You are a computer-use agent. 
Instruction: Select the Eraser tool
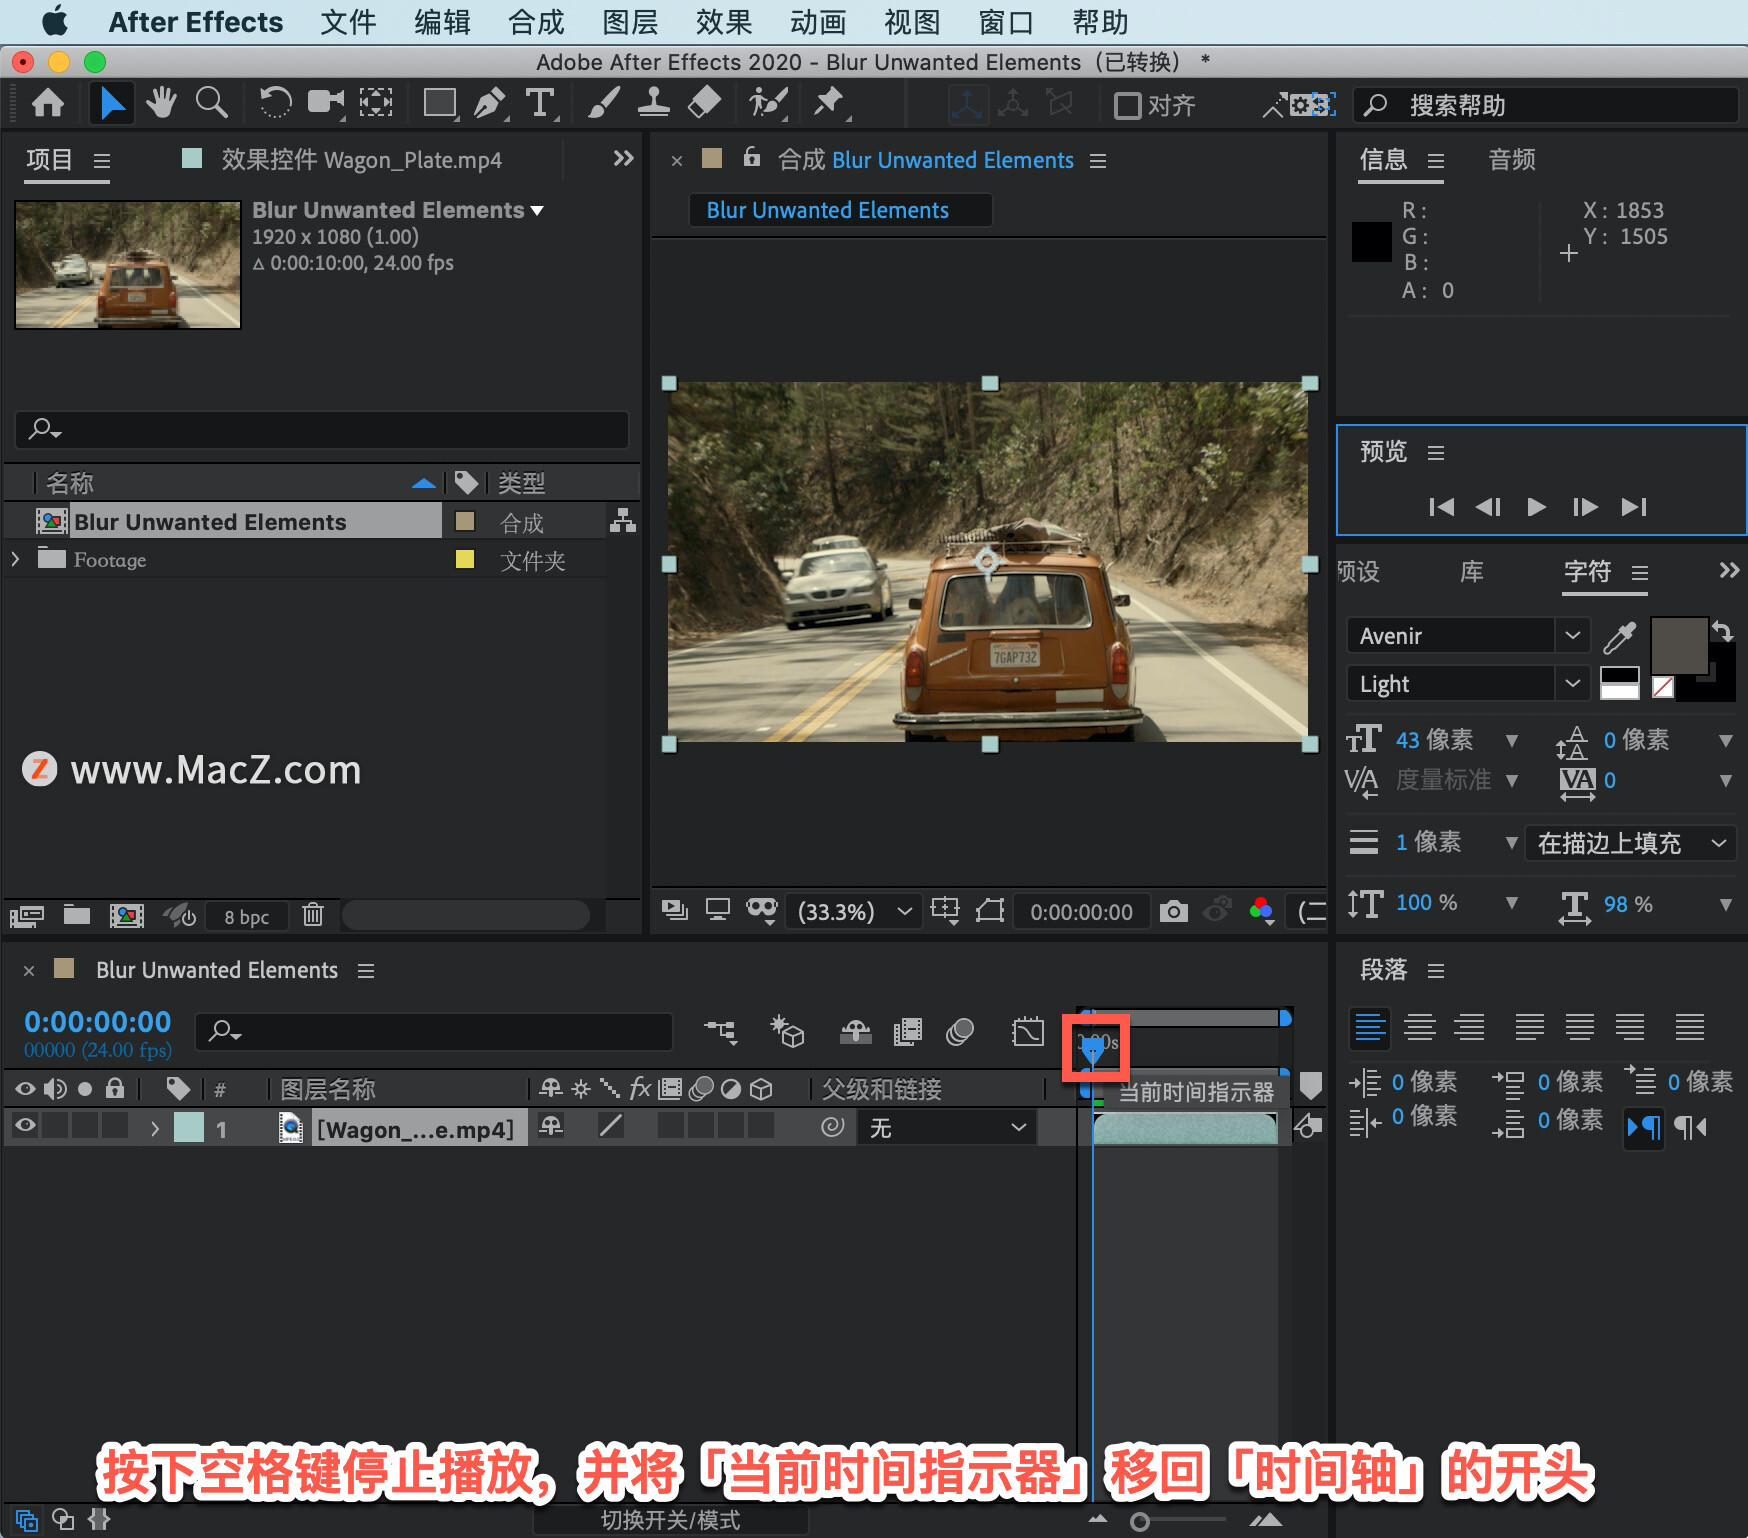[x=705, y=103]
